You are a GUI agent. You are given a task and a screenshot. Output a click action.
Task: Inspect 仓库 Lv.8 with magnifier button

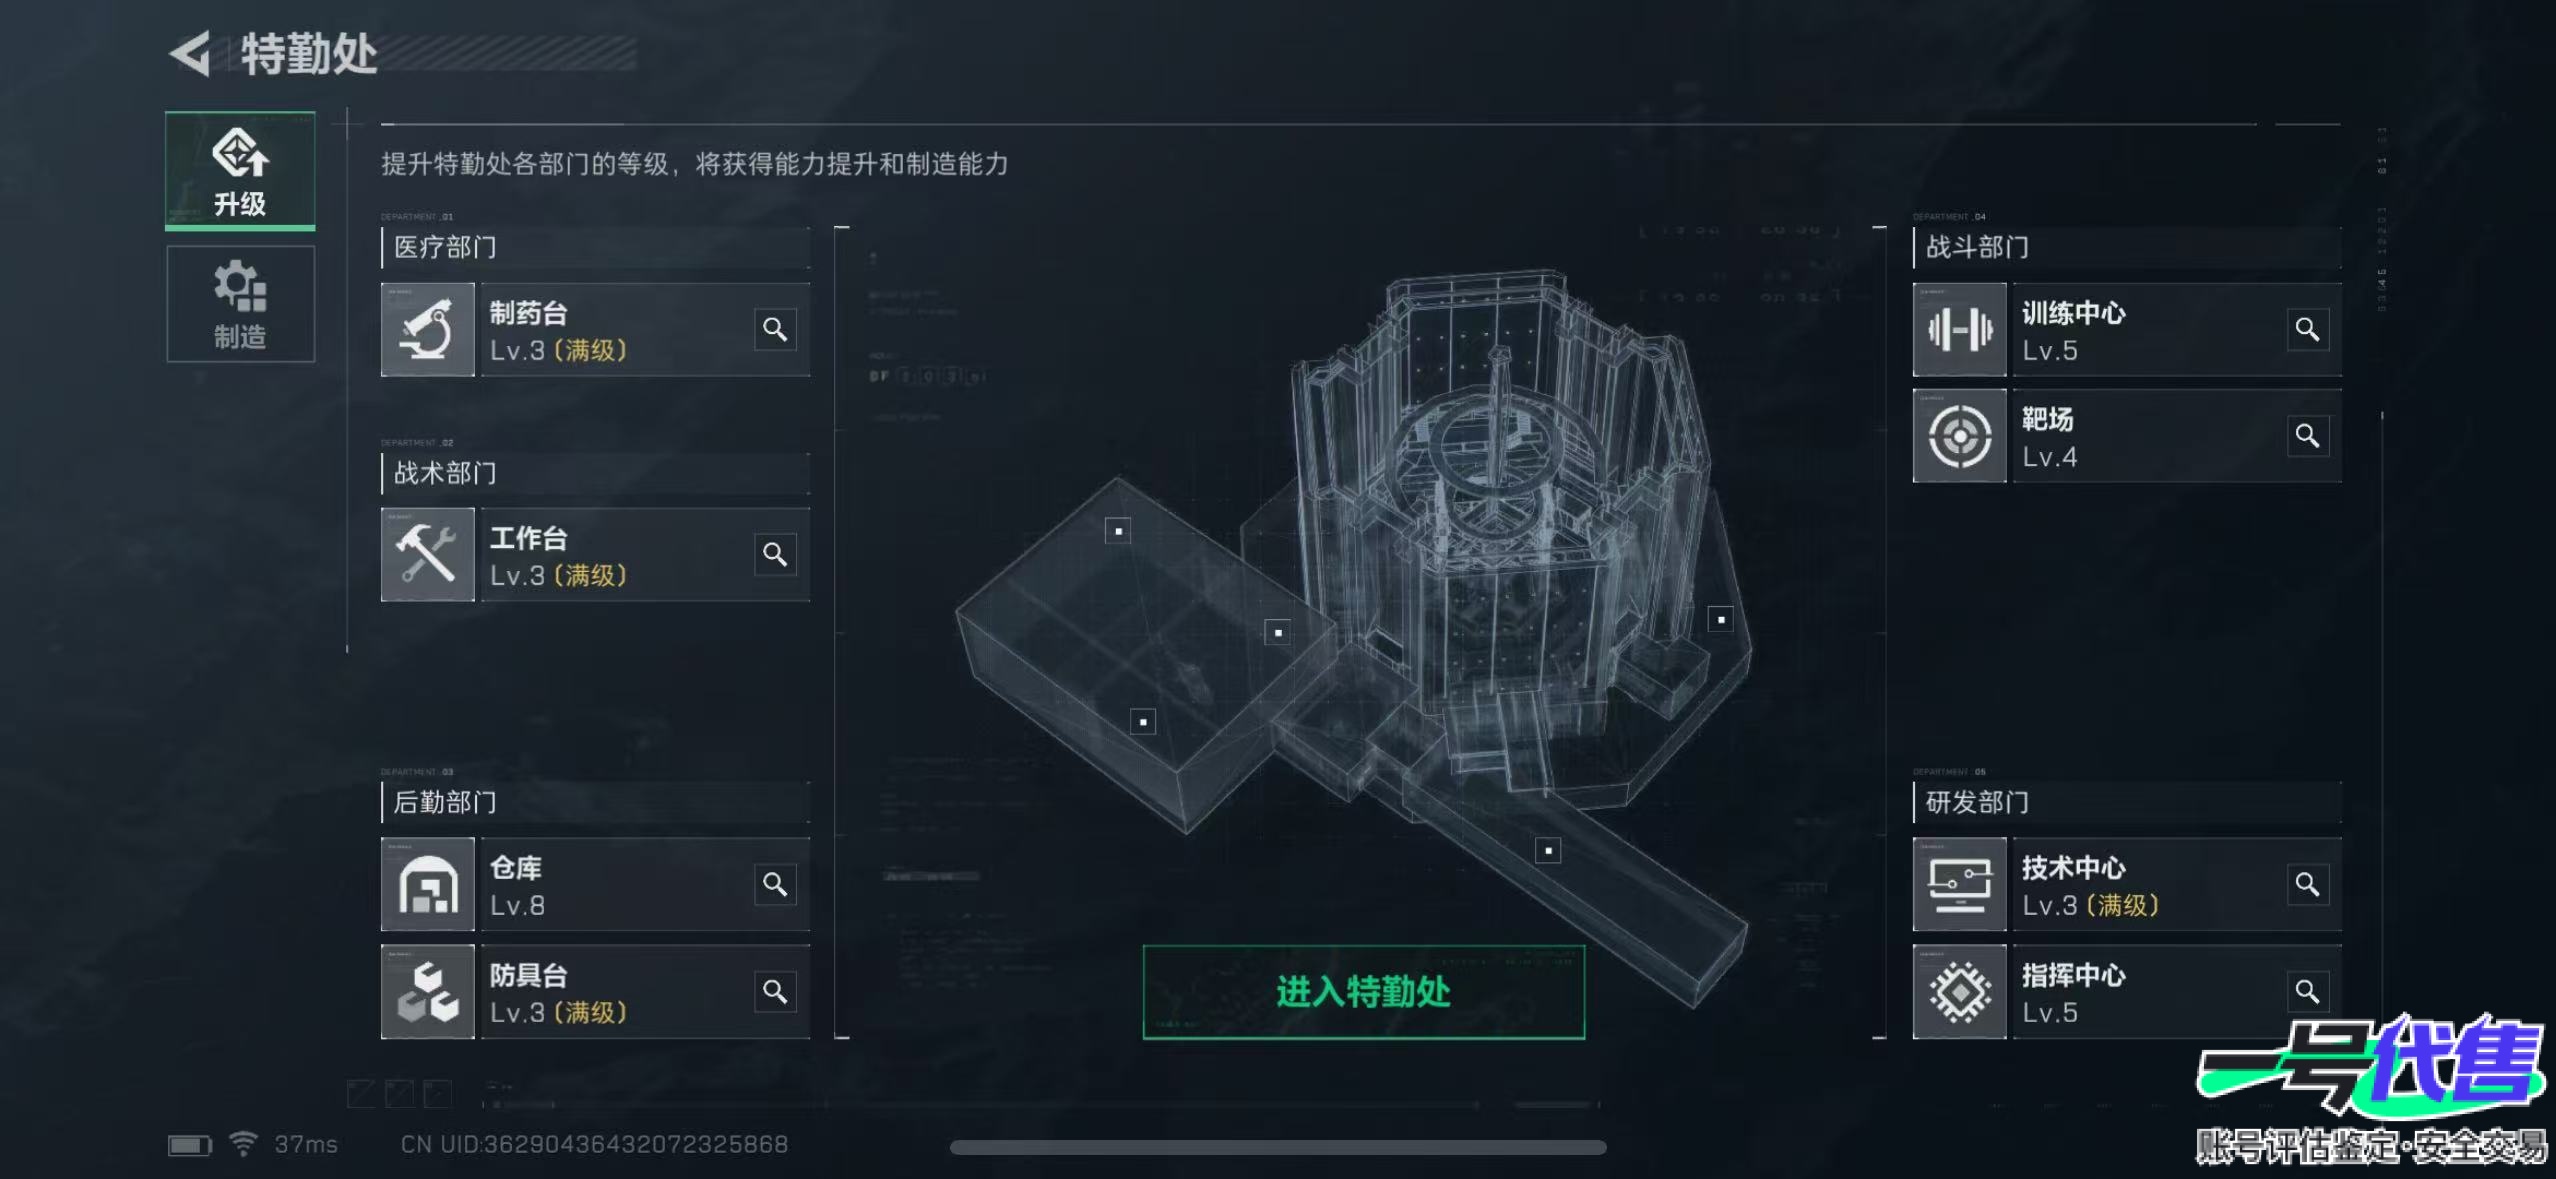tap(775, 885)
